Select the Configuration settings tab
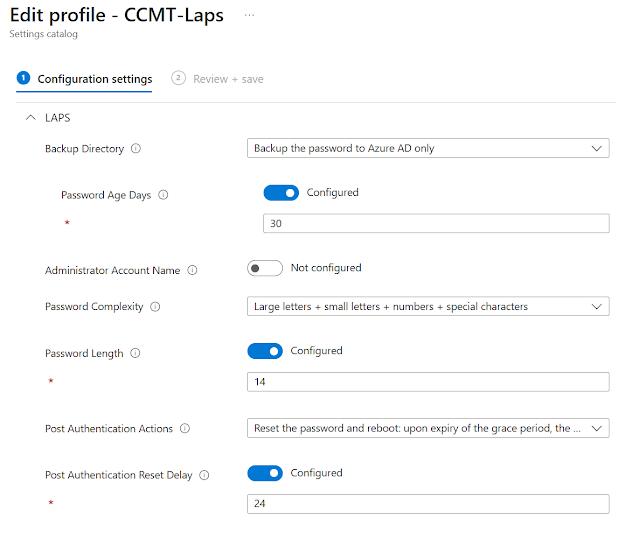This screenshot has height=533, width=639. pos(94,79)
